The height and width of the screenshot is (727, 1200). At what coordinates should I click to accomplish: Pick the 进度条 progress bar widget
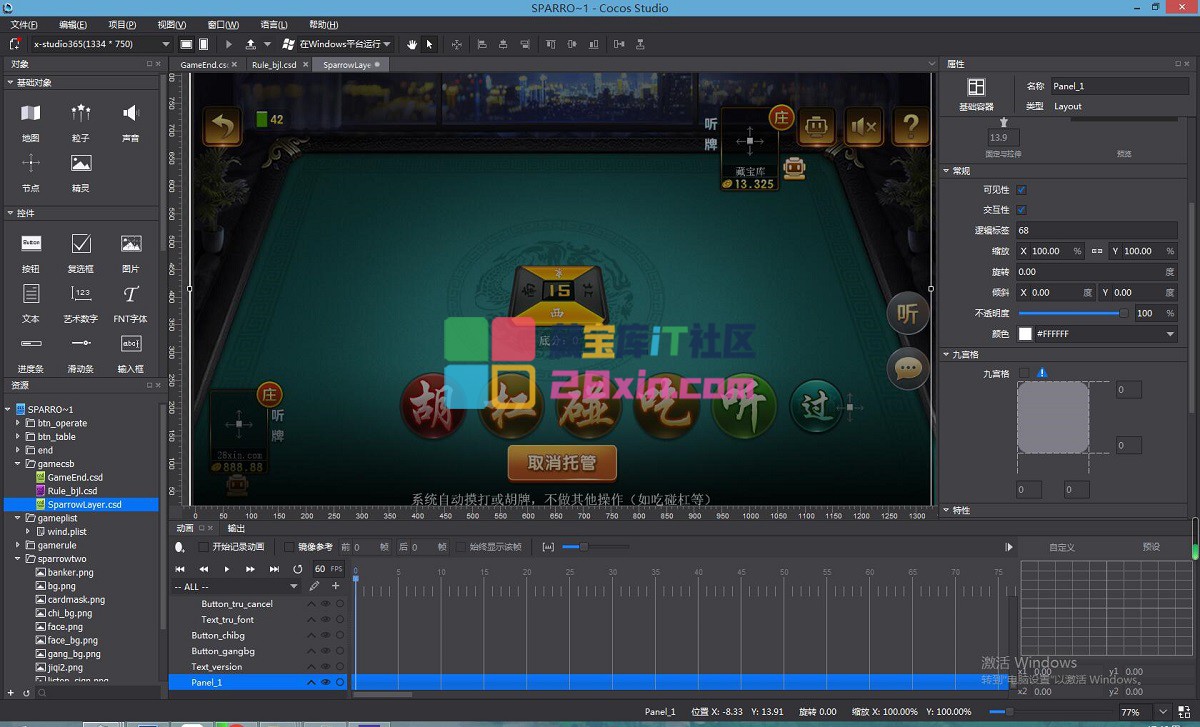[31, 343]
